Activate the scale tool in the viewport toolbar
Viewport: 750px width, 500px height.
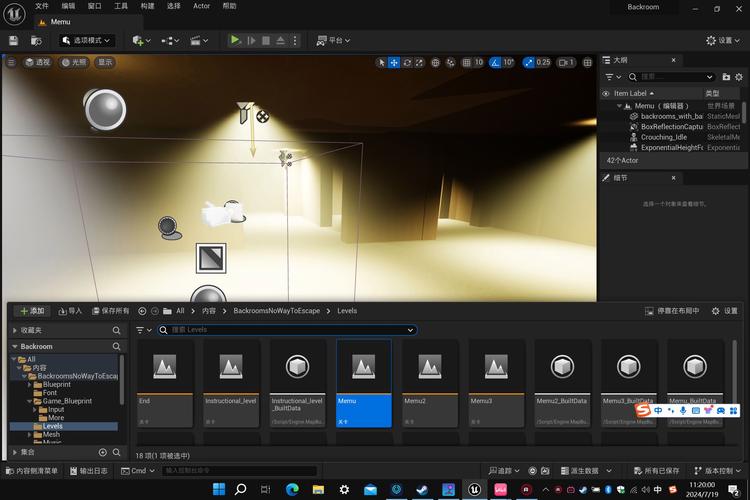coord(419,63)
